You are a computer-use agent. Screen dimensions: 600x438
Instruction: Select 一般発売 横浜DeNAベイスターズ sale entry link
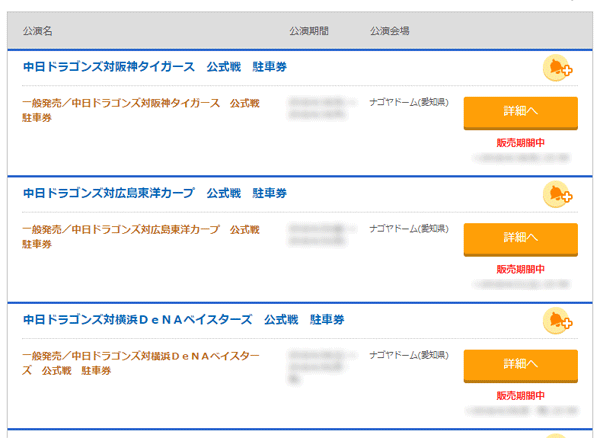141,363
